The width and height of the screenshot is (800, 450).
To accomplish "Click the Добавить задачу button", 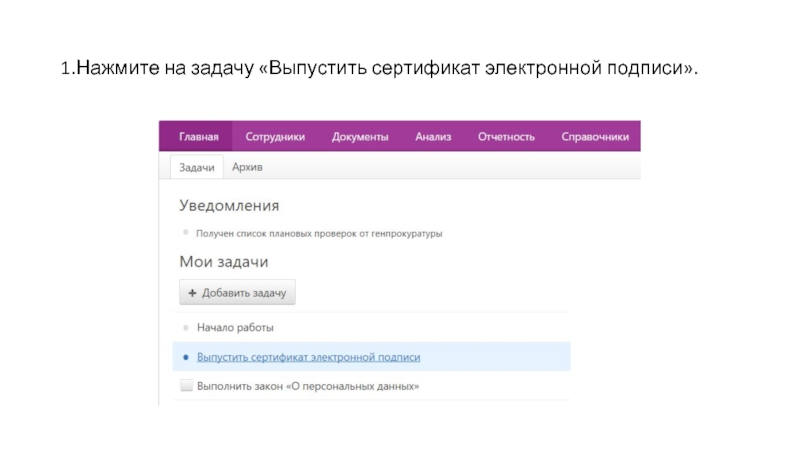I will (237, 292).
